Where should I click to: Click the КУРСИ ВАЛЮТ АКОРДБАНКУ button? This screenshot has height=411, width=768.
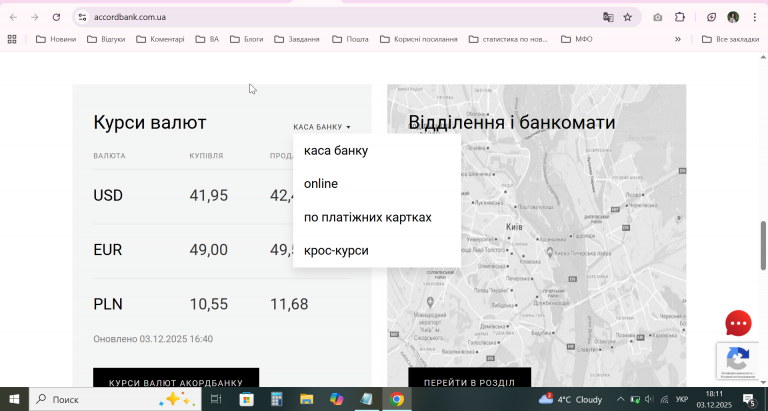(x=176, y=382)
